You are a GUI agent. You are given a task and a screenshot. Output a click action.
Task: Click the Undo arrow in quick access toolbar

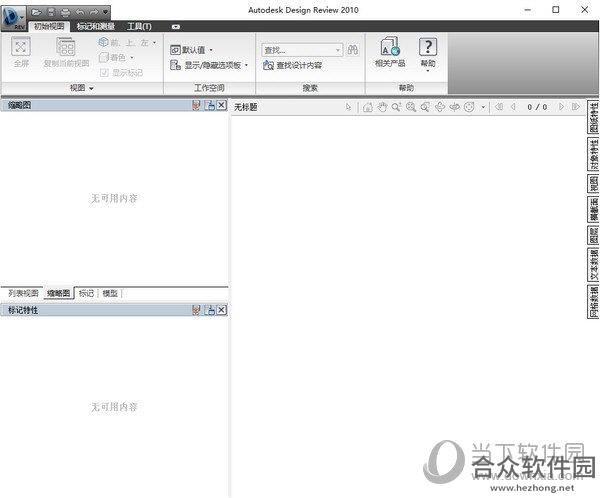80,12
